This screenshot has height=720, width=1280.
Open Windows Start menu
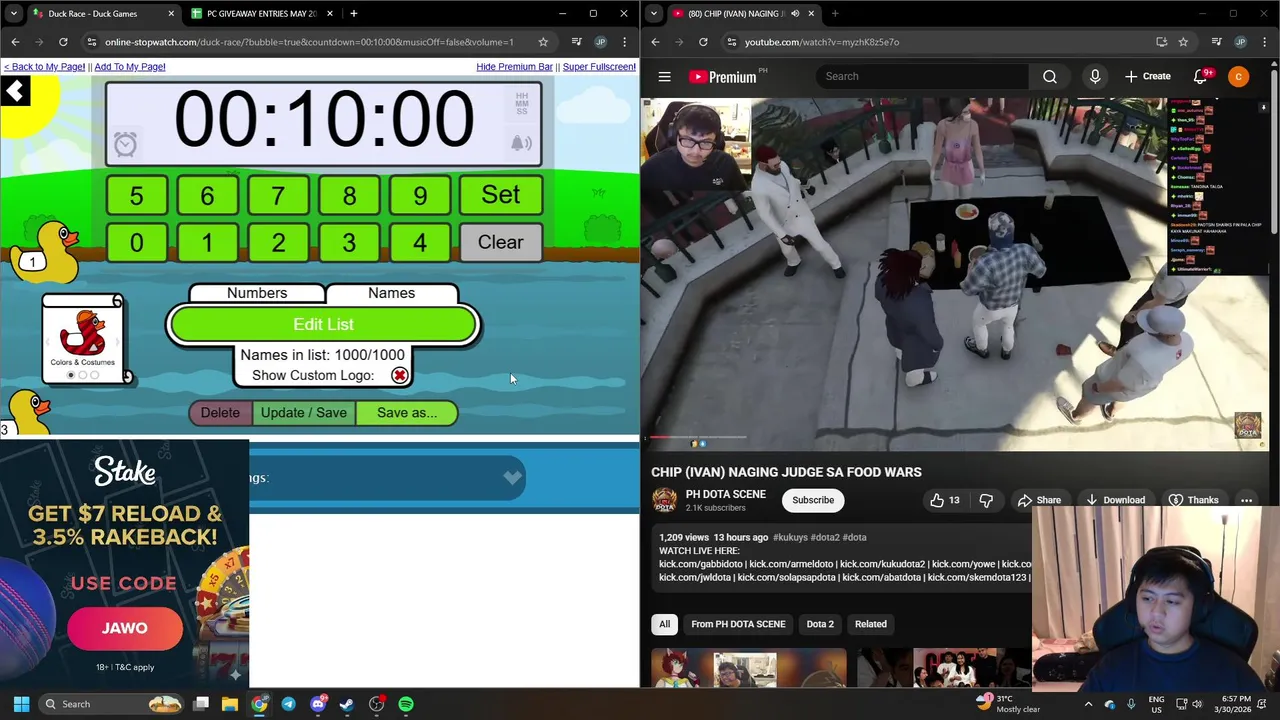[x=21, y=704]
